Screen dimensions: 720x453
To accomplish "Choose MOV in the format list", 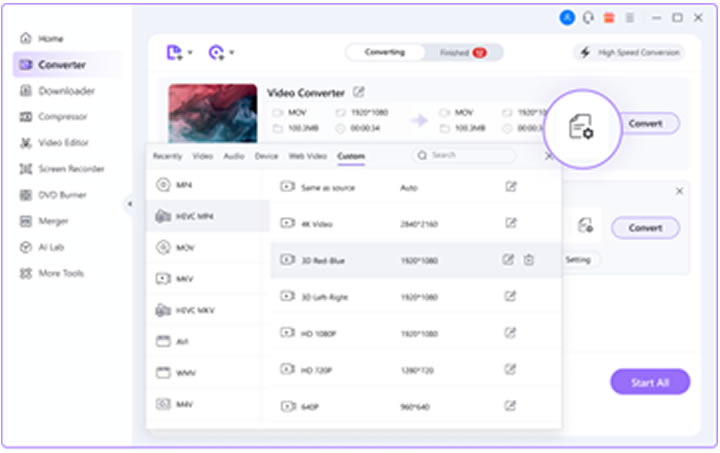I will point(208,248).
